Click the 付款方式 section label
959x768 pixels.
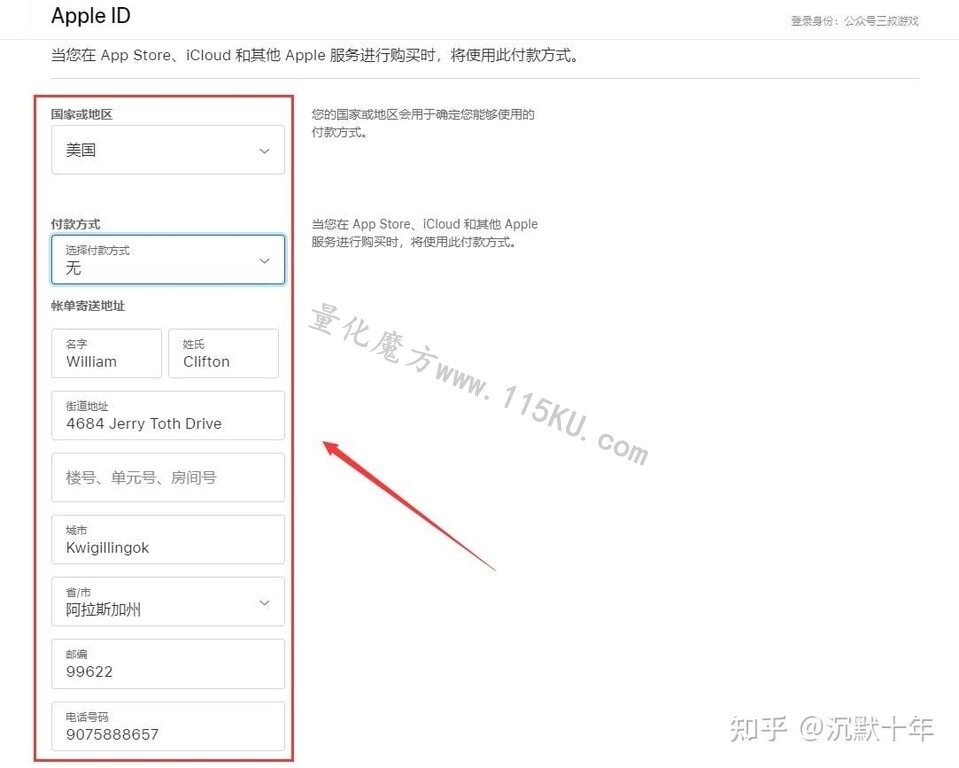(76, 224)
